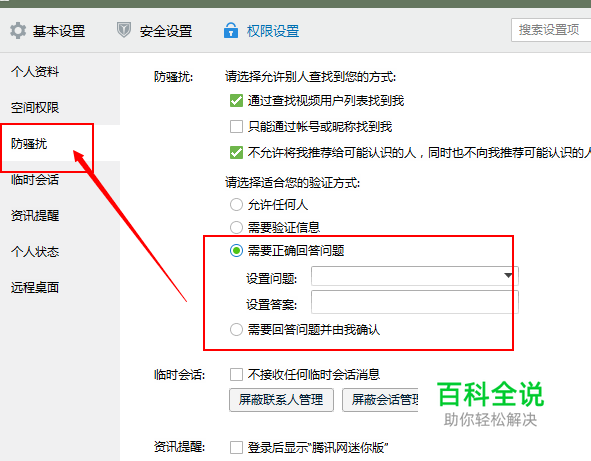Click the blue lock icon for 权限设置
Viewport: 591px width, 461px height.
click(231, 30)
